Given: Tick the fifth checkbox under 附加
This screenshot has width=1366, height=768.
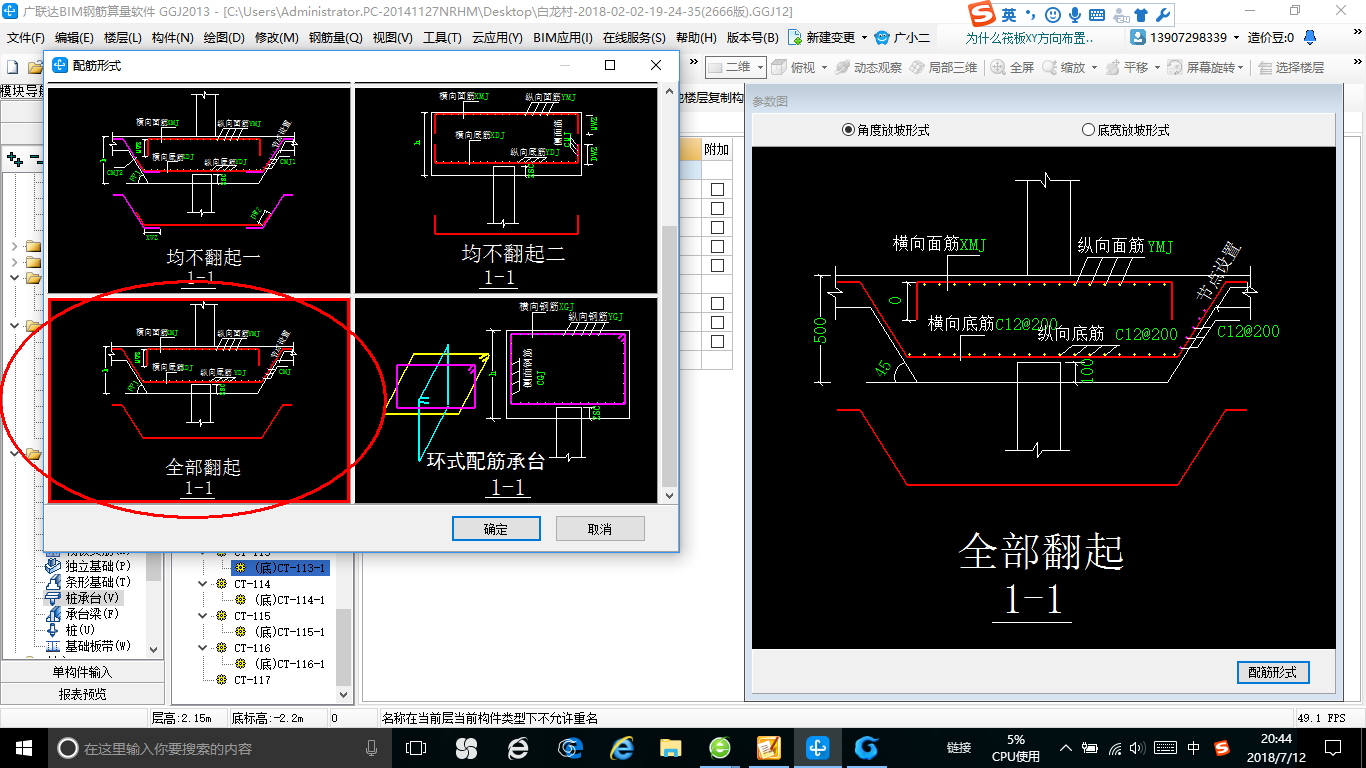Looking at the screenshot, I should [717, 266].
